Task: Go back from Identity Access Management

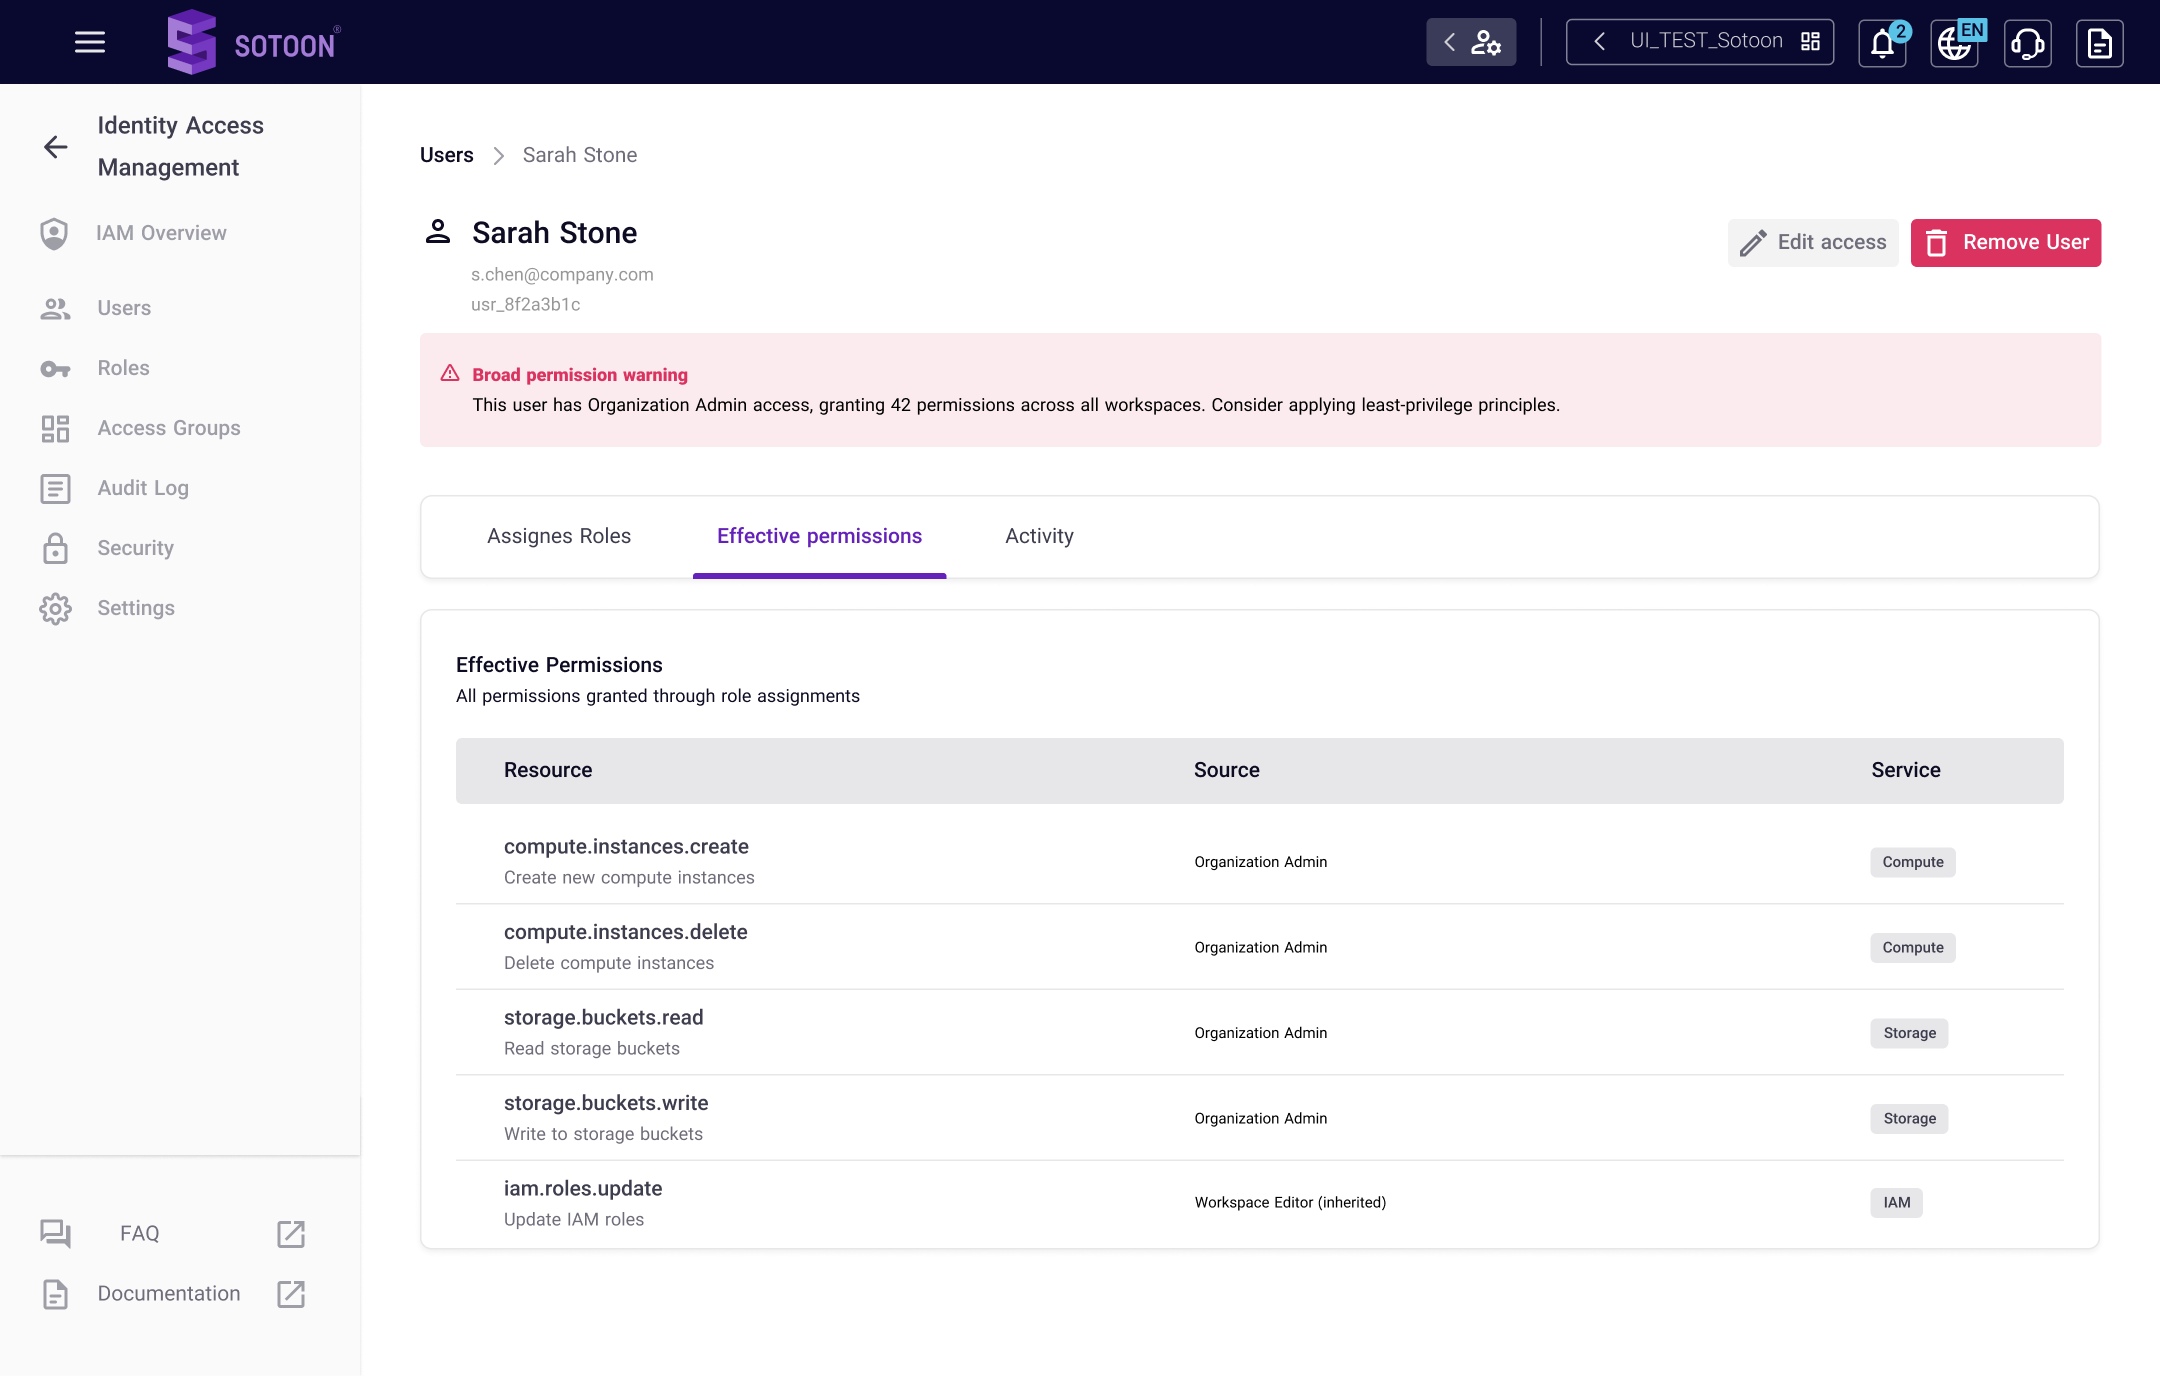Action: click(x=56, y=147)
